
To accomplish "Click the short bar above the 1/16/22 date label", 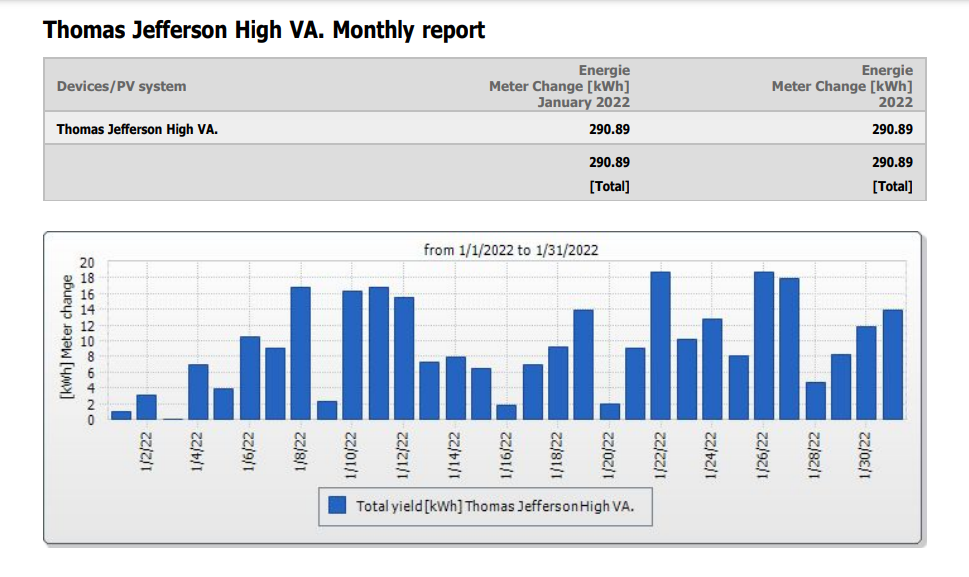I will click(x=506, y=413).
